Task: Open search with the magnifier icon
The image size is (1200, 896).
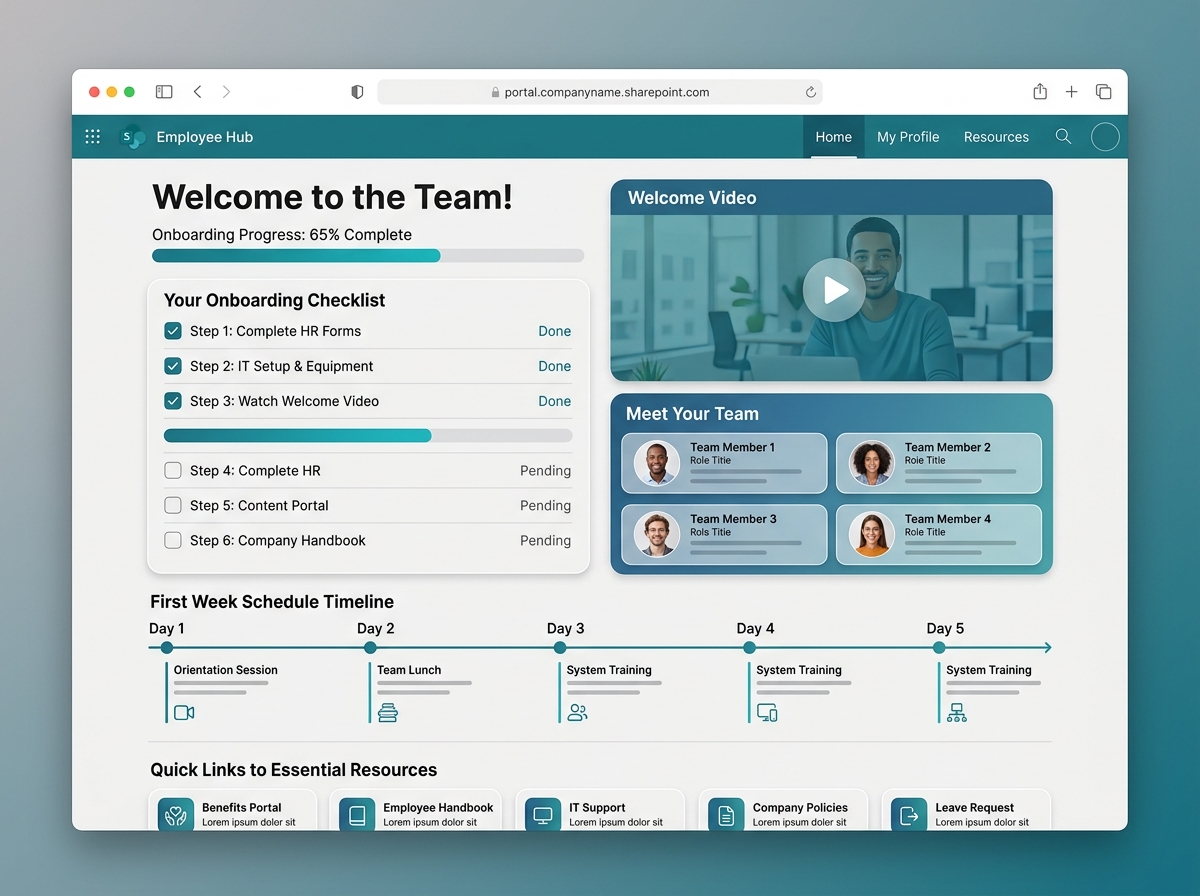Action: [1063, 137]
